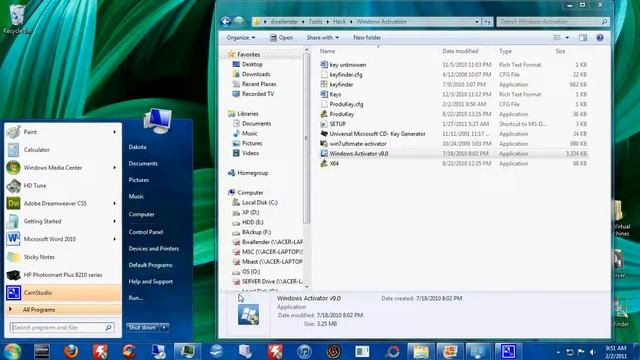Click the Windows Activator v9.0 preview thumbnail
The height and width of the screenshot is (360, 640).
pyautogui.click(x=248, y=315)
